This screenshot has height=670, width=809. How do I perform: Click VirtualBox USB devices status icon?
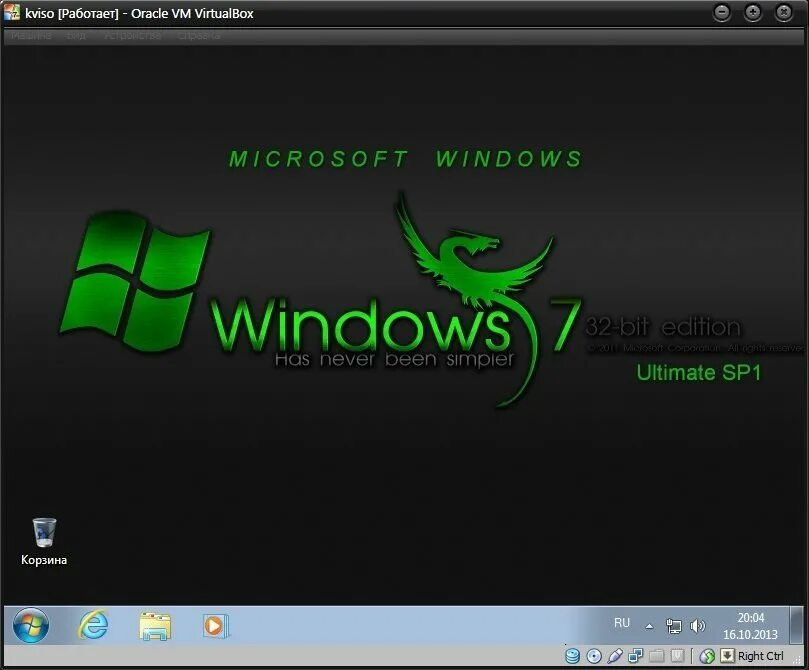coord(615,656)
